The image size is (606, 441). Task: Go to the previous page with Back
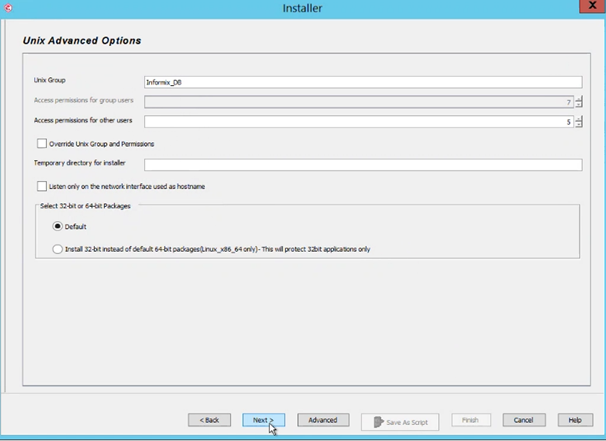click(x=209, y=420)
